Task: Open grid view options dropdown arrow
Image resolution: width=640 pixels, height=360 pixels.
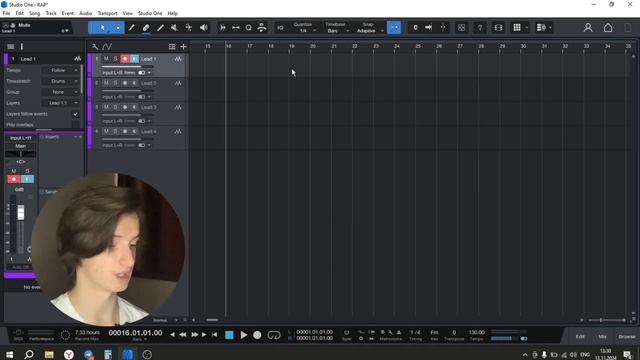Action: coord(527,28)
